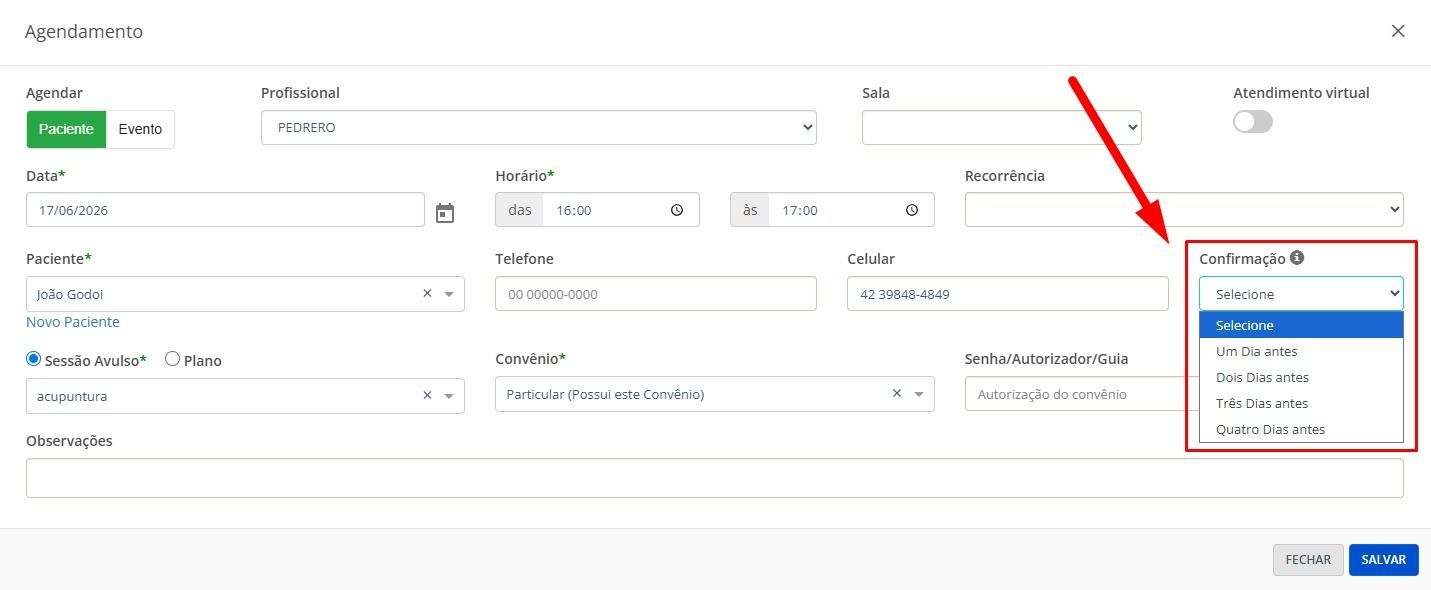This screenshot has height=590, width=1431.
Task: Choose Um Dia antes option
Action: click(1301, 351)
